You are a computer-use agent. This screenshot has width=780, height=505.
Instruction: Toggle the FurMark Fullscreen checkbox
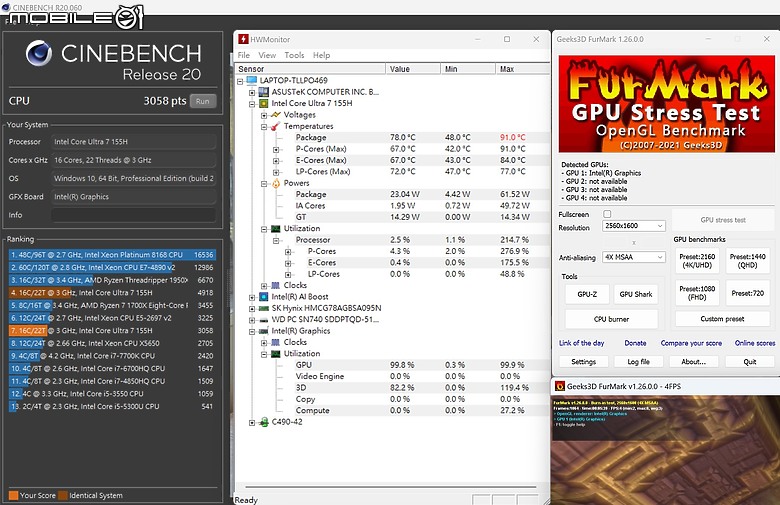[x=607, y=214]
